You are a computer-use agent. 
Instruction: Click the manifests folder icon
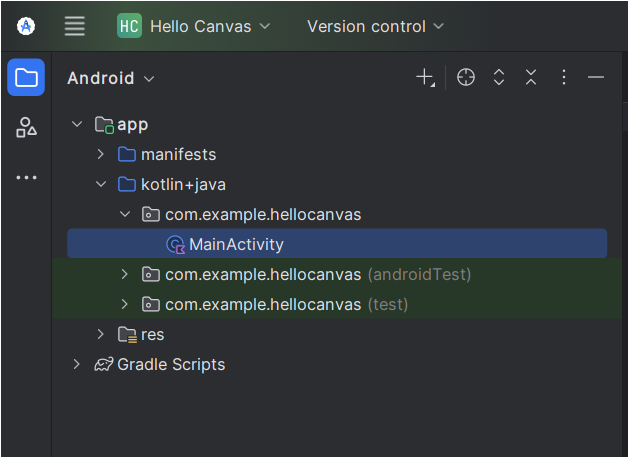click(x=127, y=154)
